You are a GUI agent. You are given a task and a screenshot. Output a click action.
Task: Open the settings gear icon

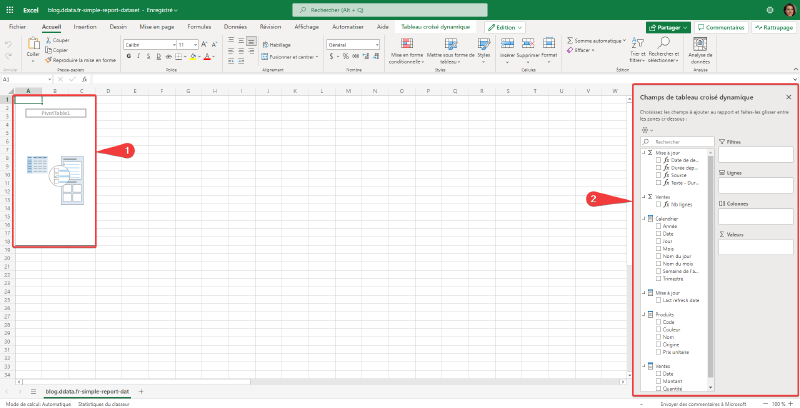770,10
